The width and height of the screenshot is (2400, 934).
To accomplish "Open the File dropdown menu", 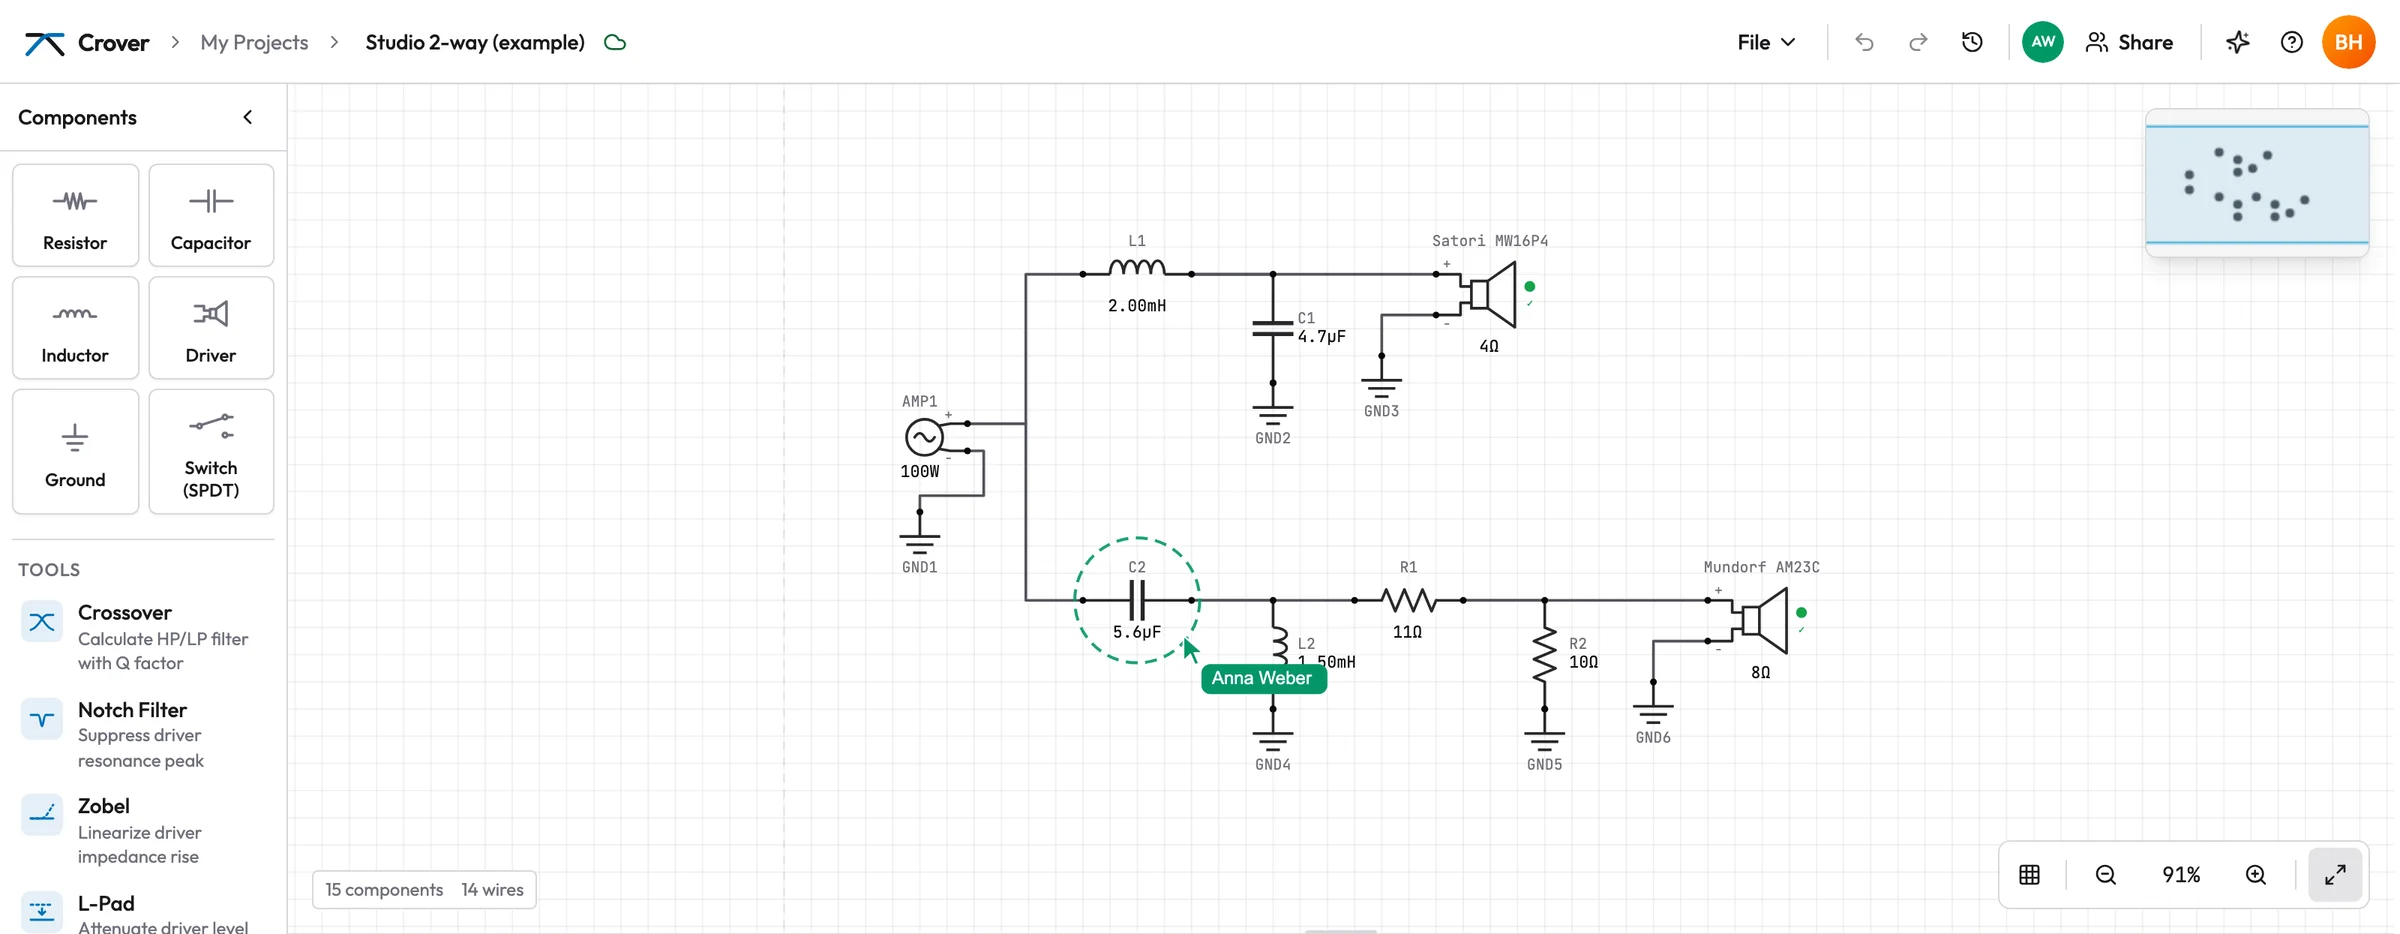I will point(1767,42).
